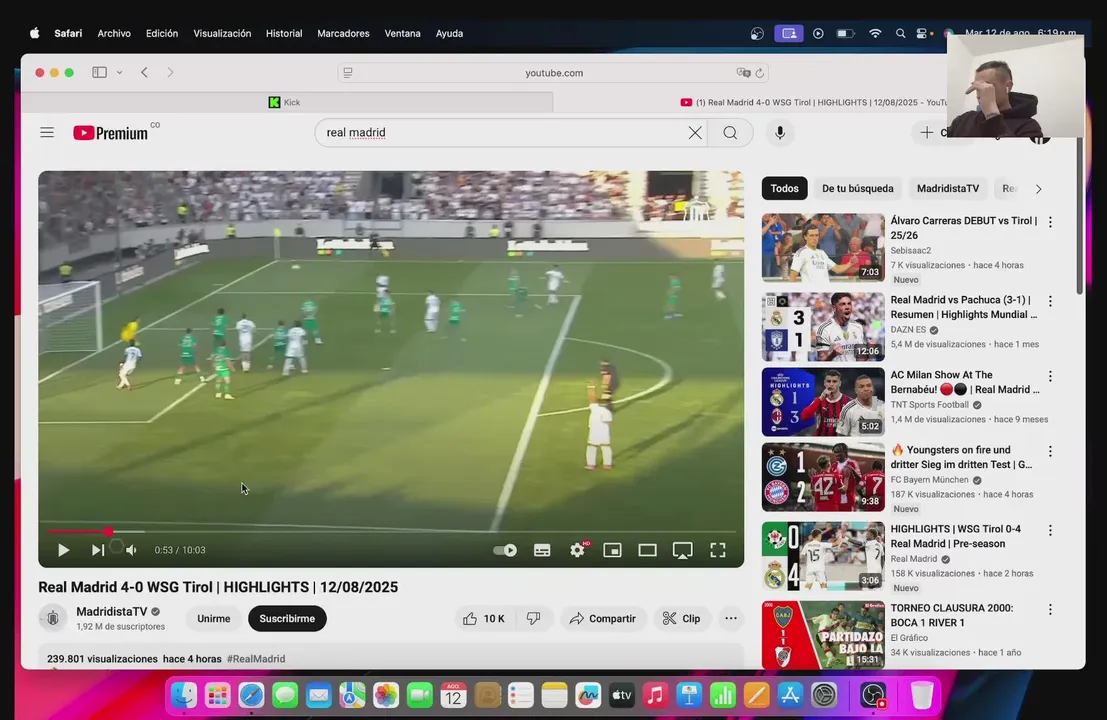Screen dimensions: 1107x720
Task: Launch Music app from the Dock
Action: (655, 695)
